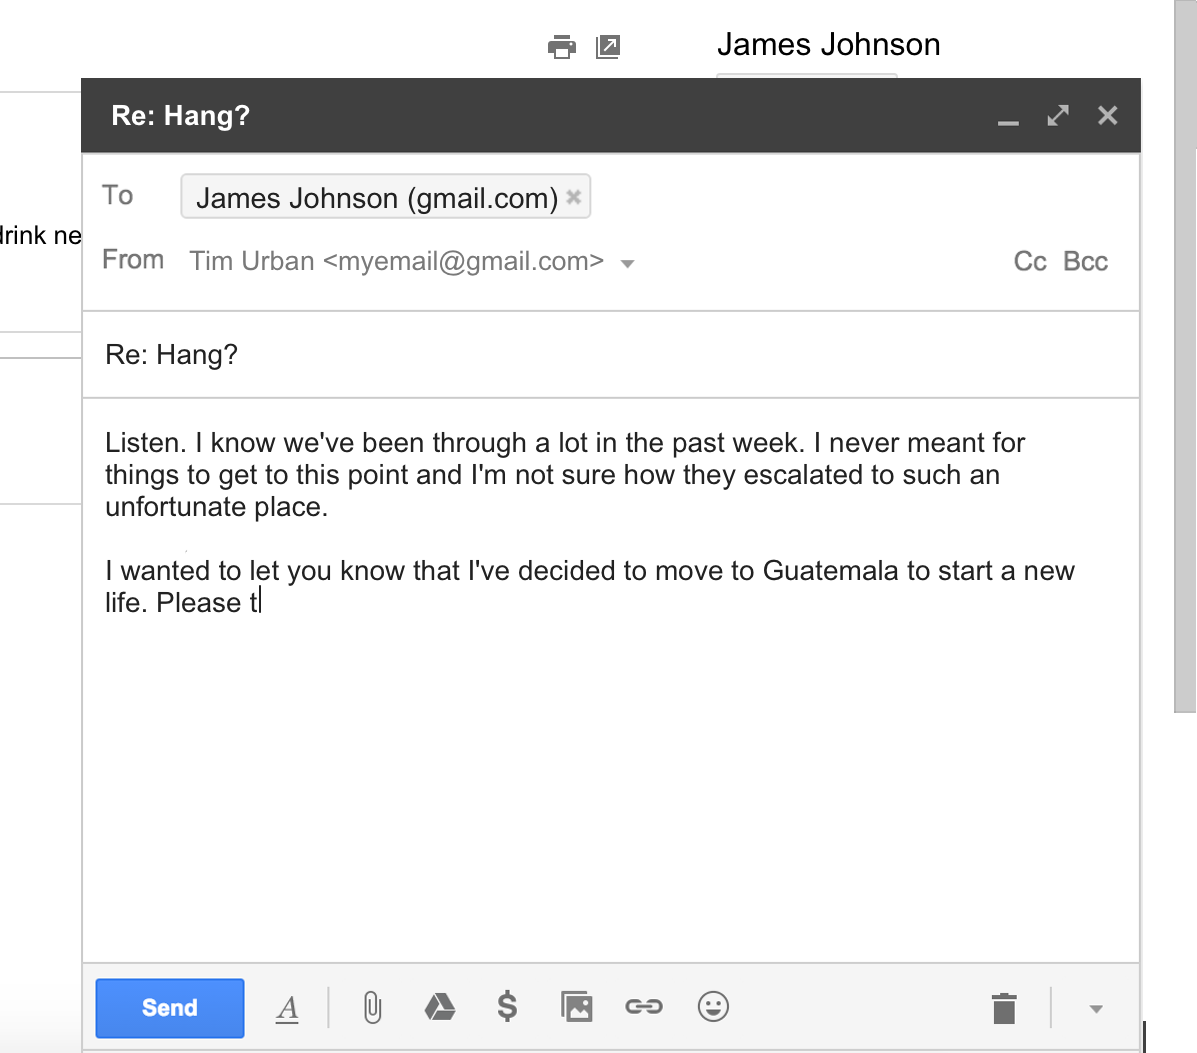
Task: Open more options arrow beside trash
Action: click(x=1096, y=1009)
